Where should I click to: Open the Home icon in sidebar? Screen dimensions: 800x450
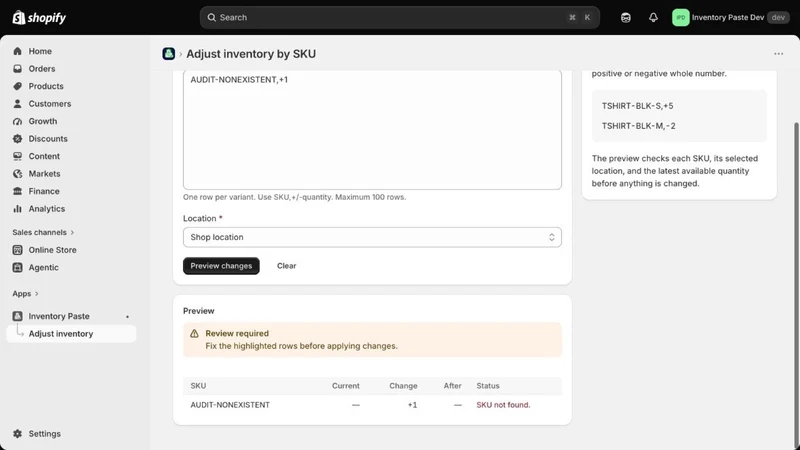click(x=17, y=51)
